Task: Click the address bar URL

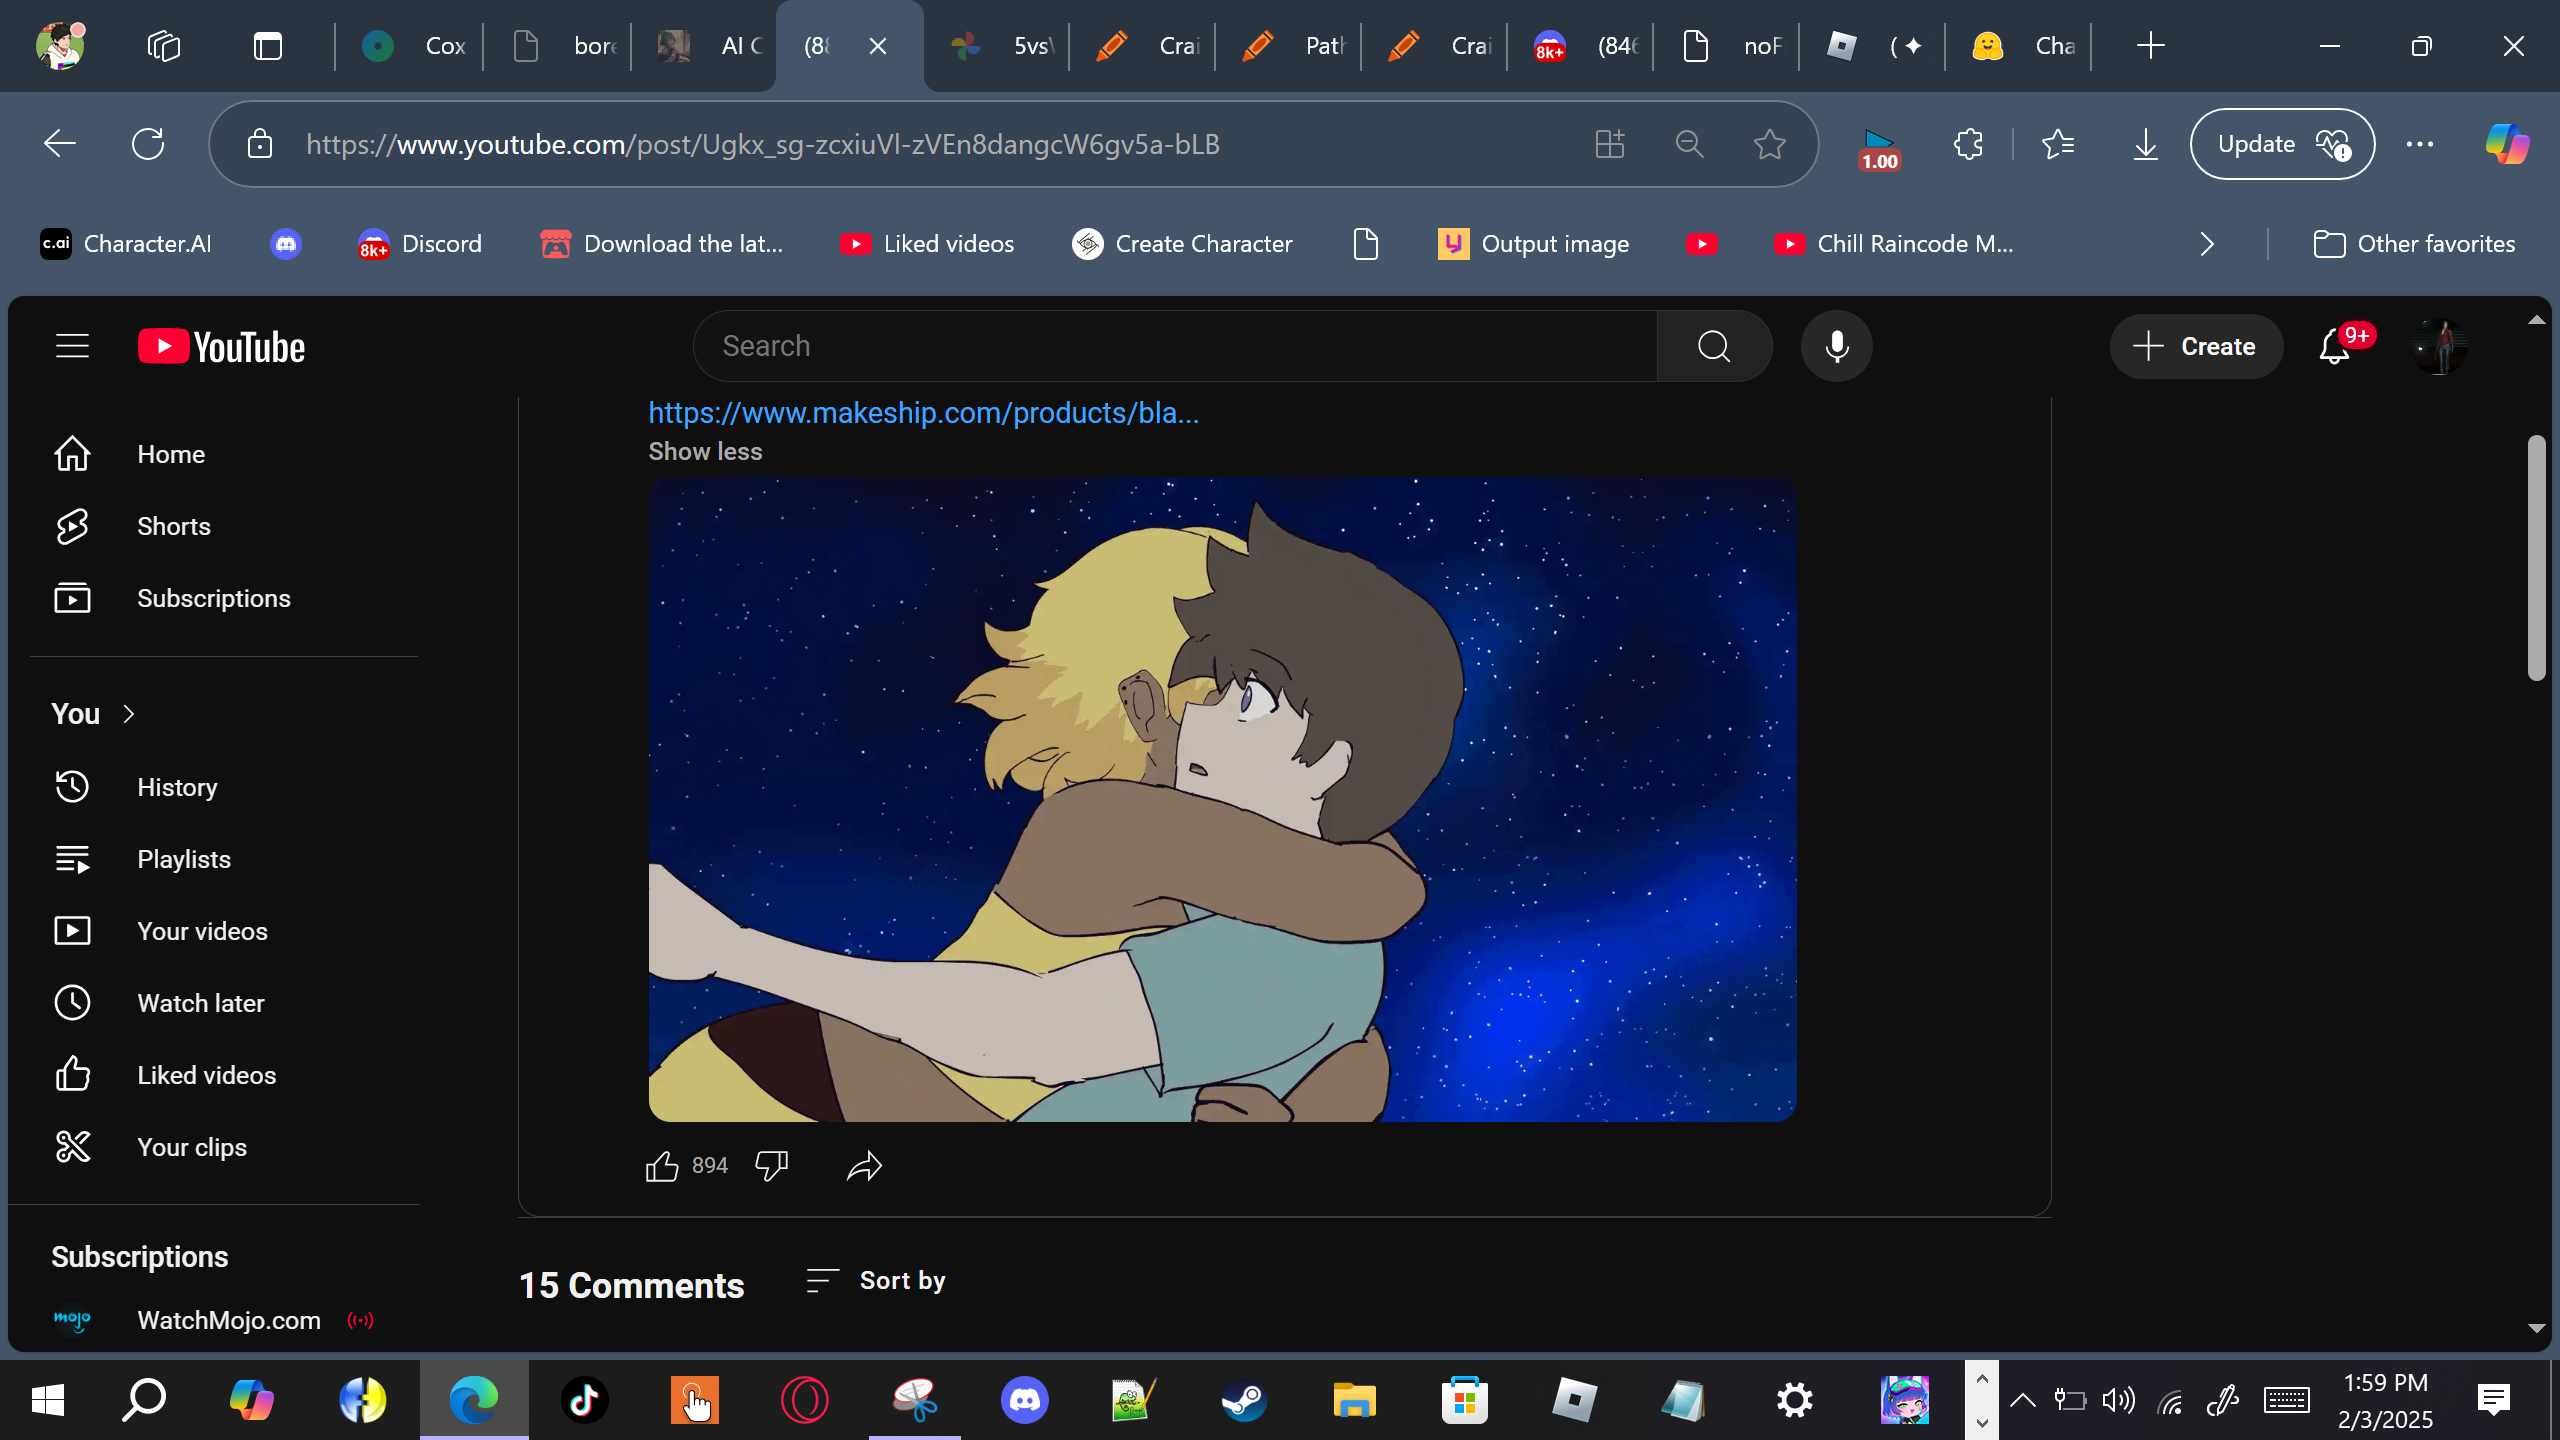Action: (x=762, y=144)
